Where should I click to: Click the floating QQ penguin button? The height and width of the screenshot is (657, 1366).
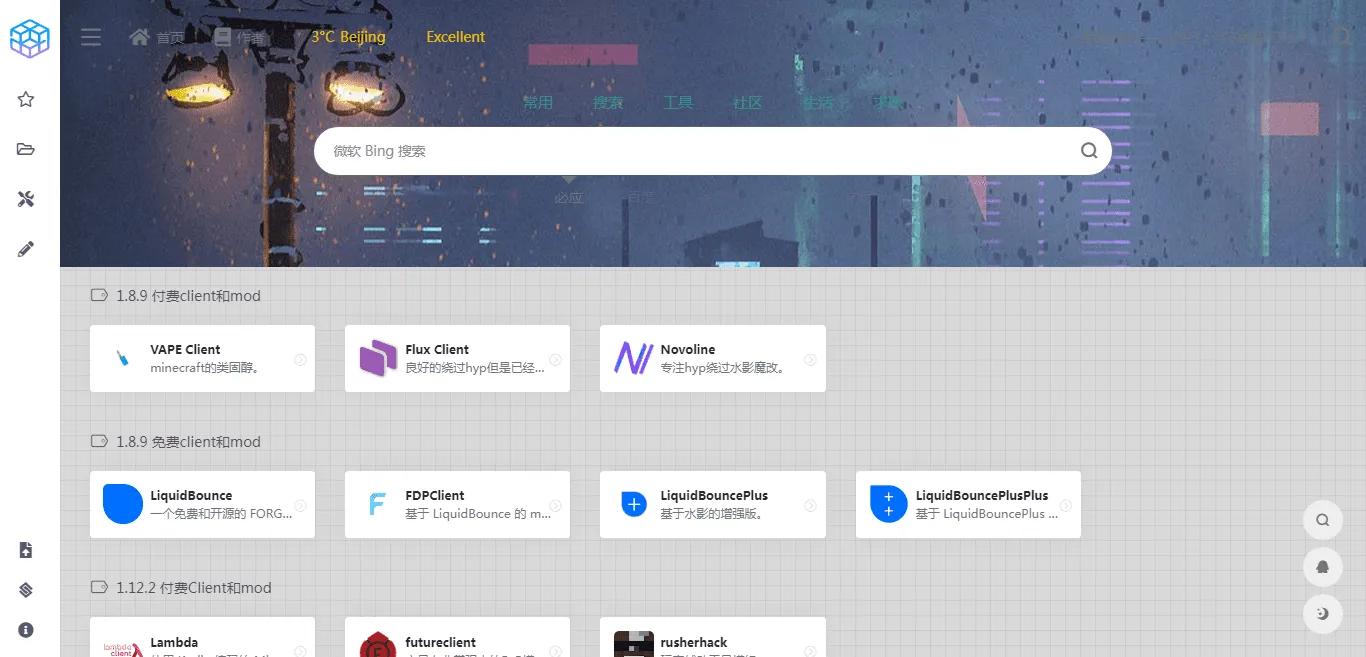[1322, 567]
